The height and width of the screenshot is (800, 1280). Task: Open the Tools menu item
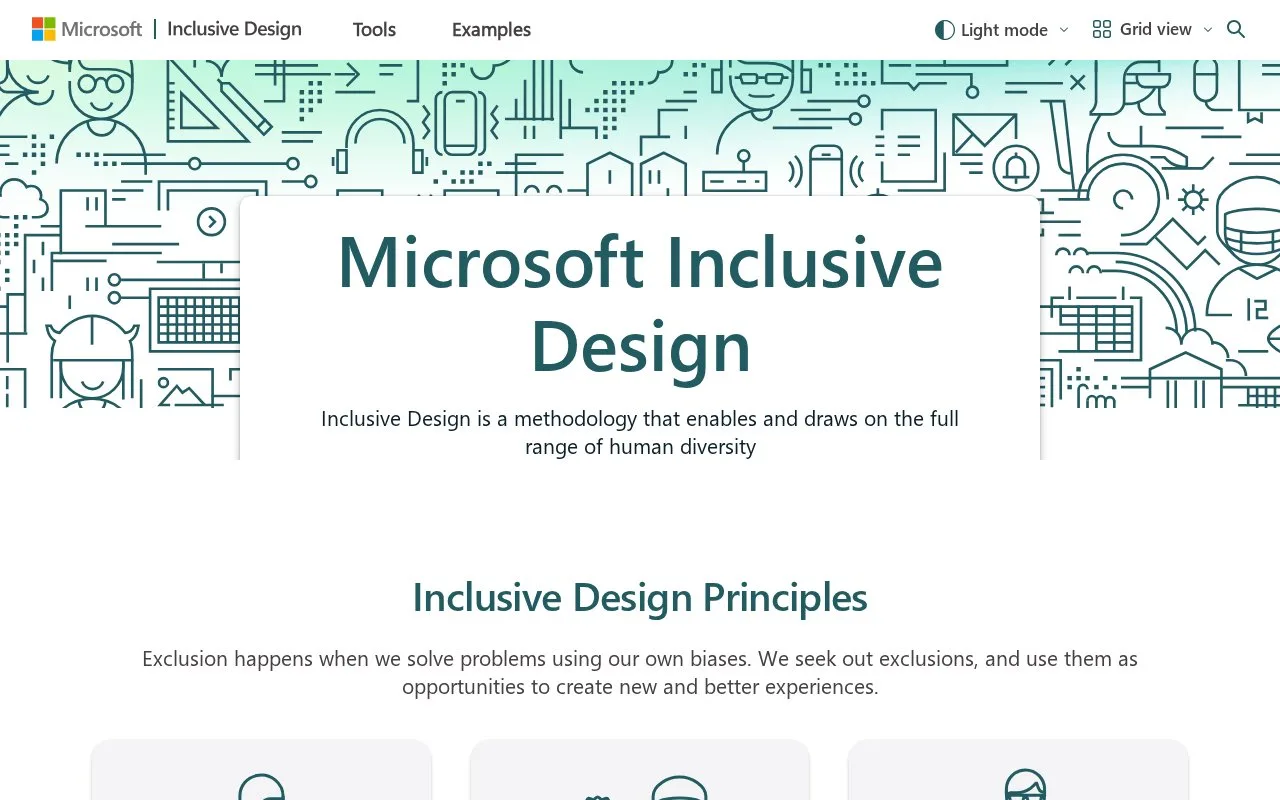click(x=374, y=30)
